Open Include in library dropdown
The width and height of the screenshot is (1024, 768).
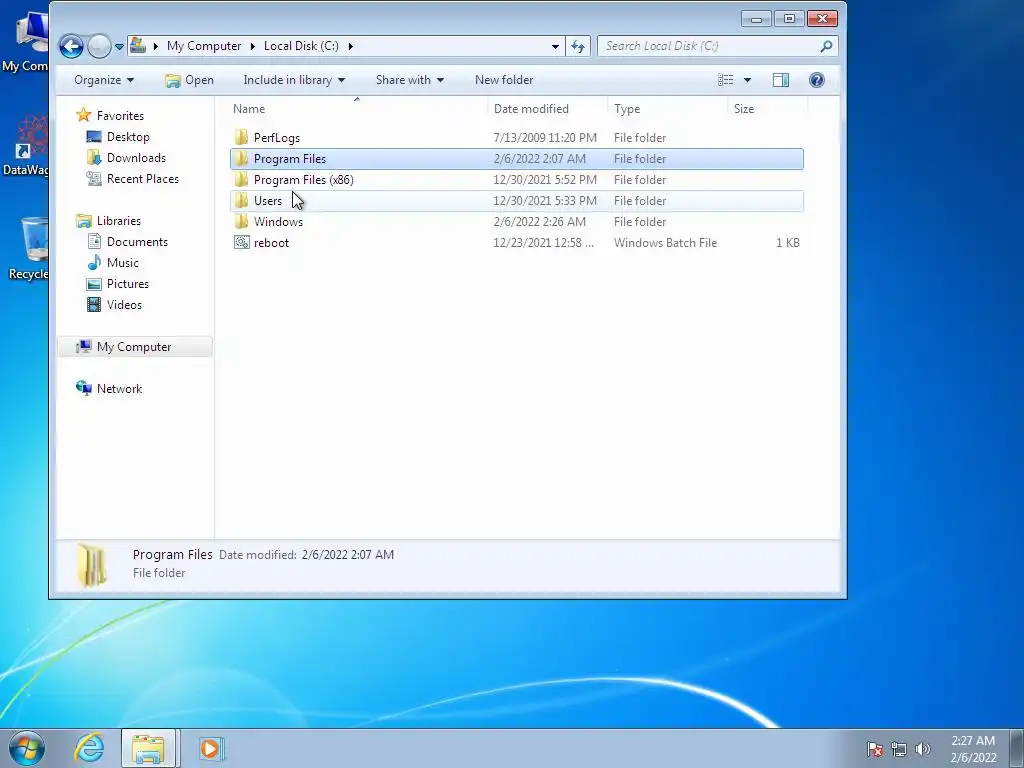click(x=294, y=80)
